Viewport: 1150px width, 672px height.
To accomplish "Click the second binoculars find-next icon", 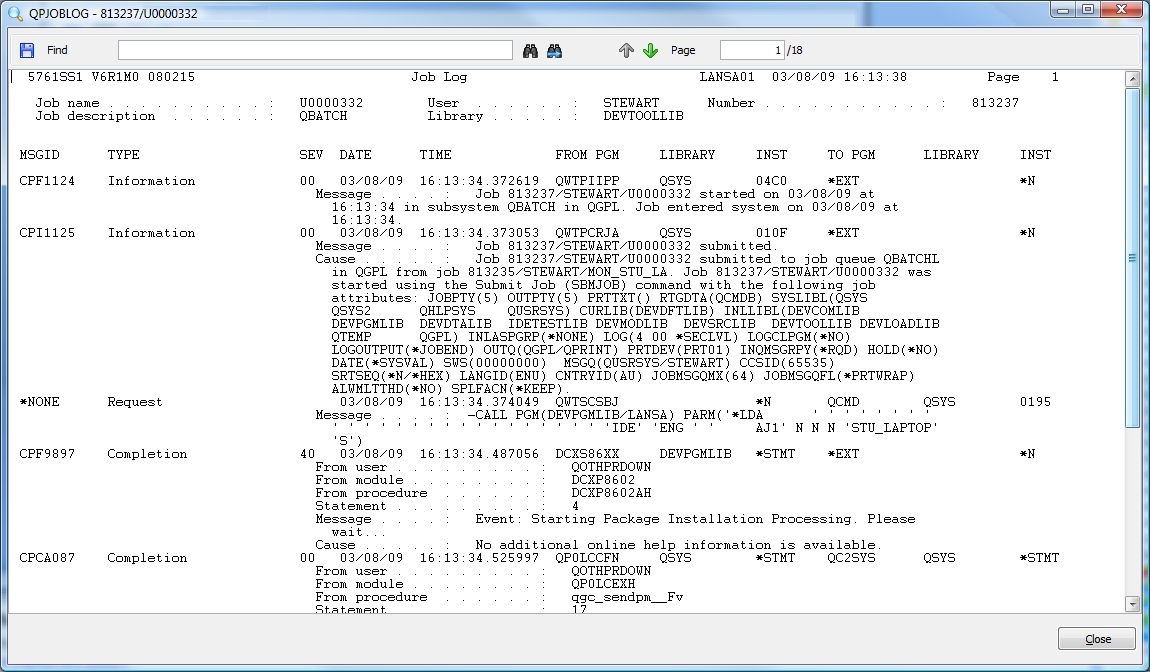I will [x=554, y=51].
